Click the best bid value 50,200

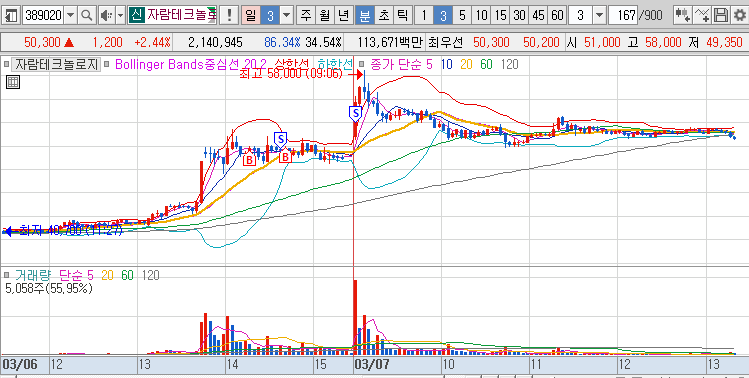(541, 43)
